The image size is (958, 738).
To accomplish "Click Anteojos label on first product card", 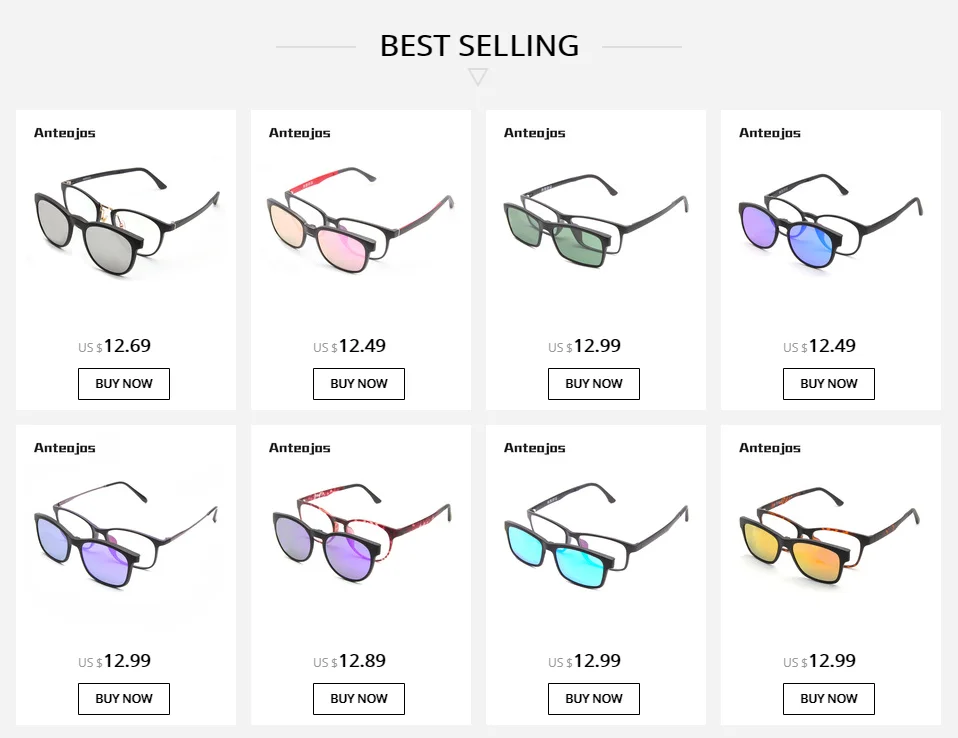I will coord(65,133).
